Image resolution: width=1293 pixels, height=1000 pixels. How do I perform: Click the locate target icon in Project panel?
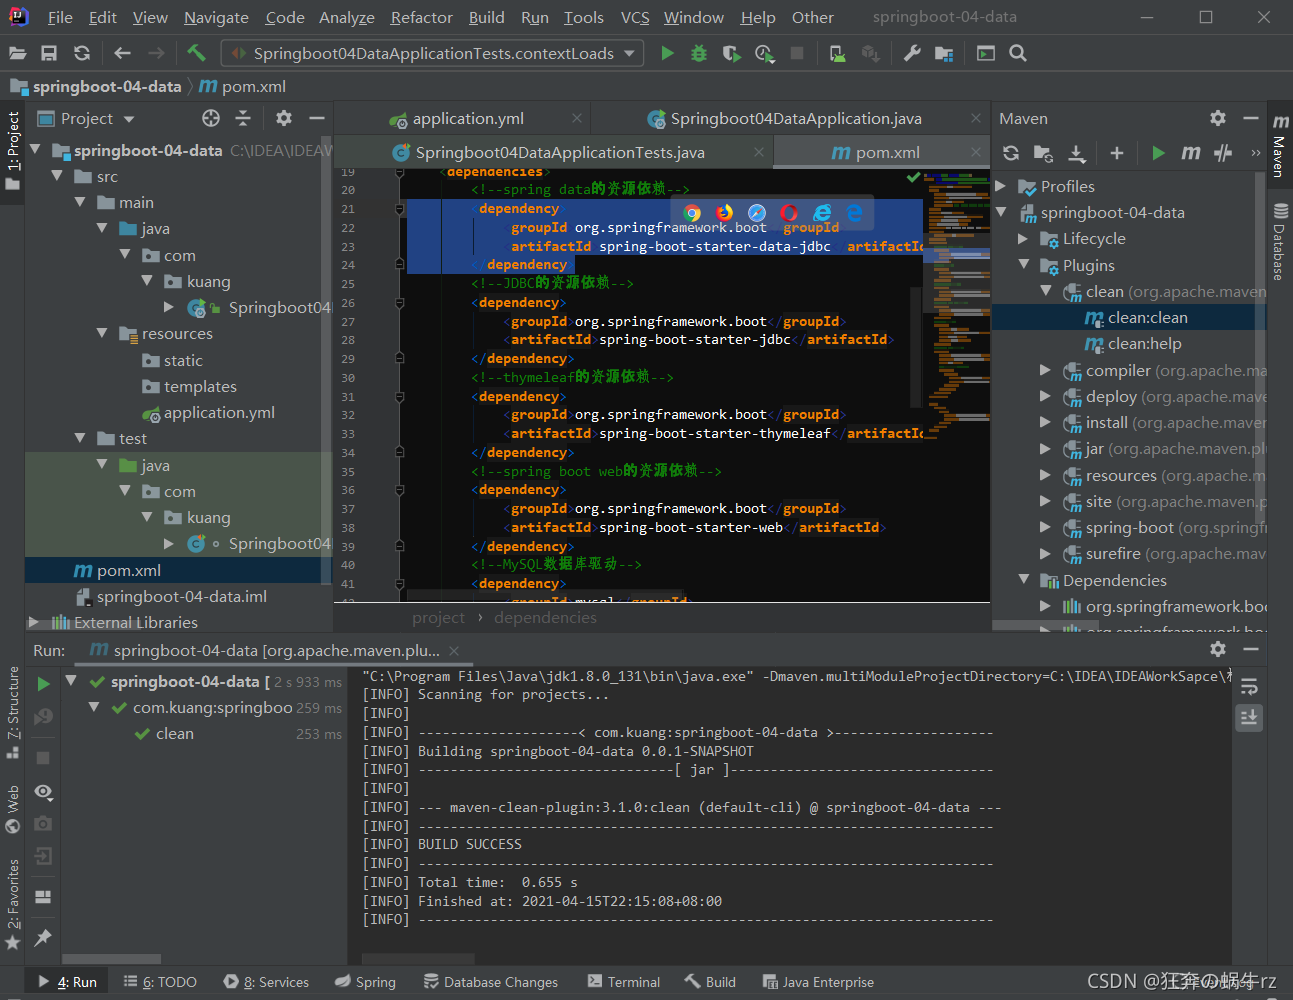click(x=211, y=118)
